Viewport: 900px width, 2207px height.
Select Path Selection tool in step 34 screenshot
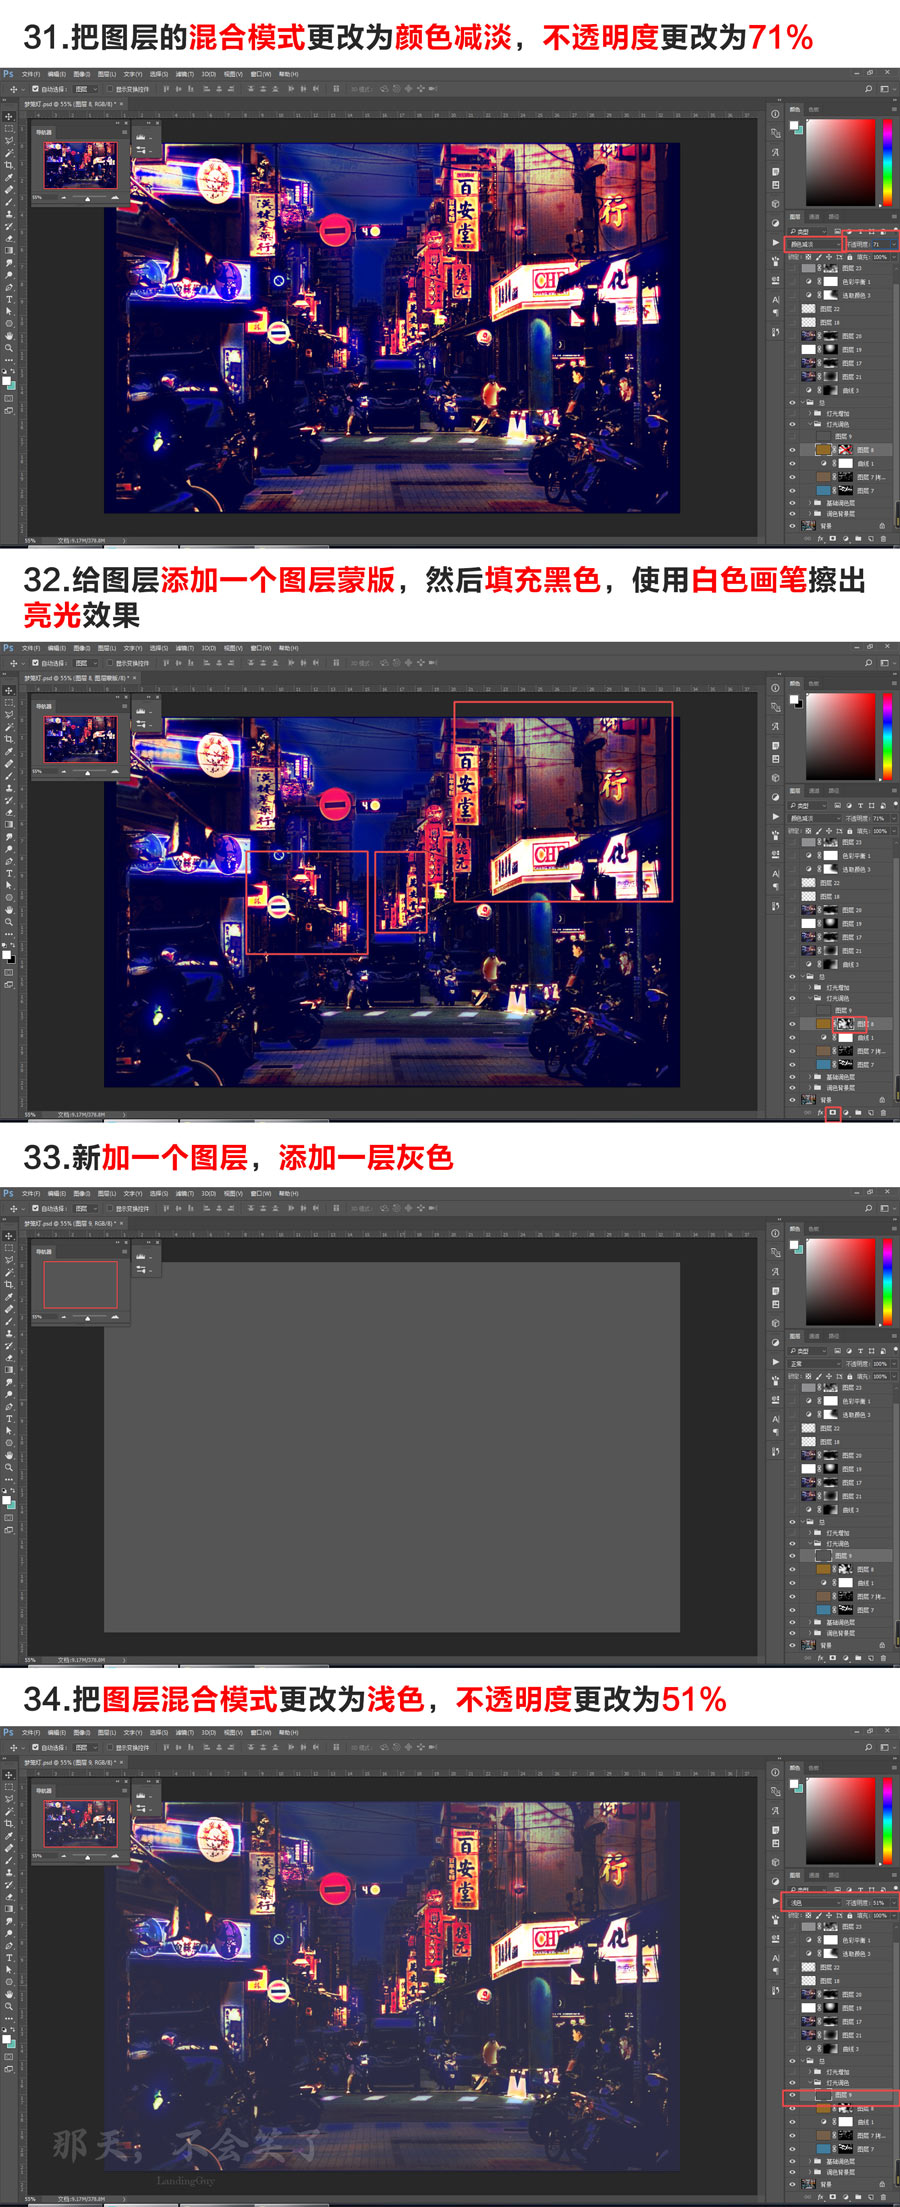click(9, 1969)
